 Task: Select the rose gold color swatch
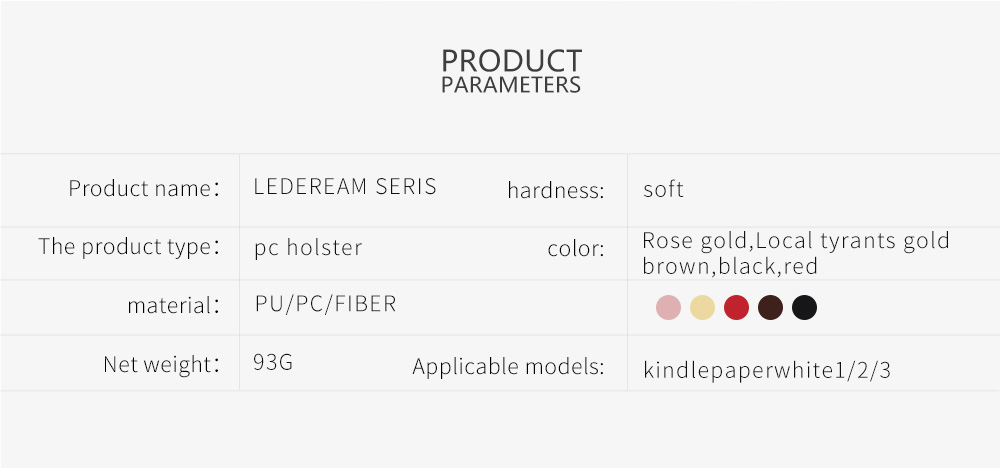pos(668,307)
